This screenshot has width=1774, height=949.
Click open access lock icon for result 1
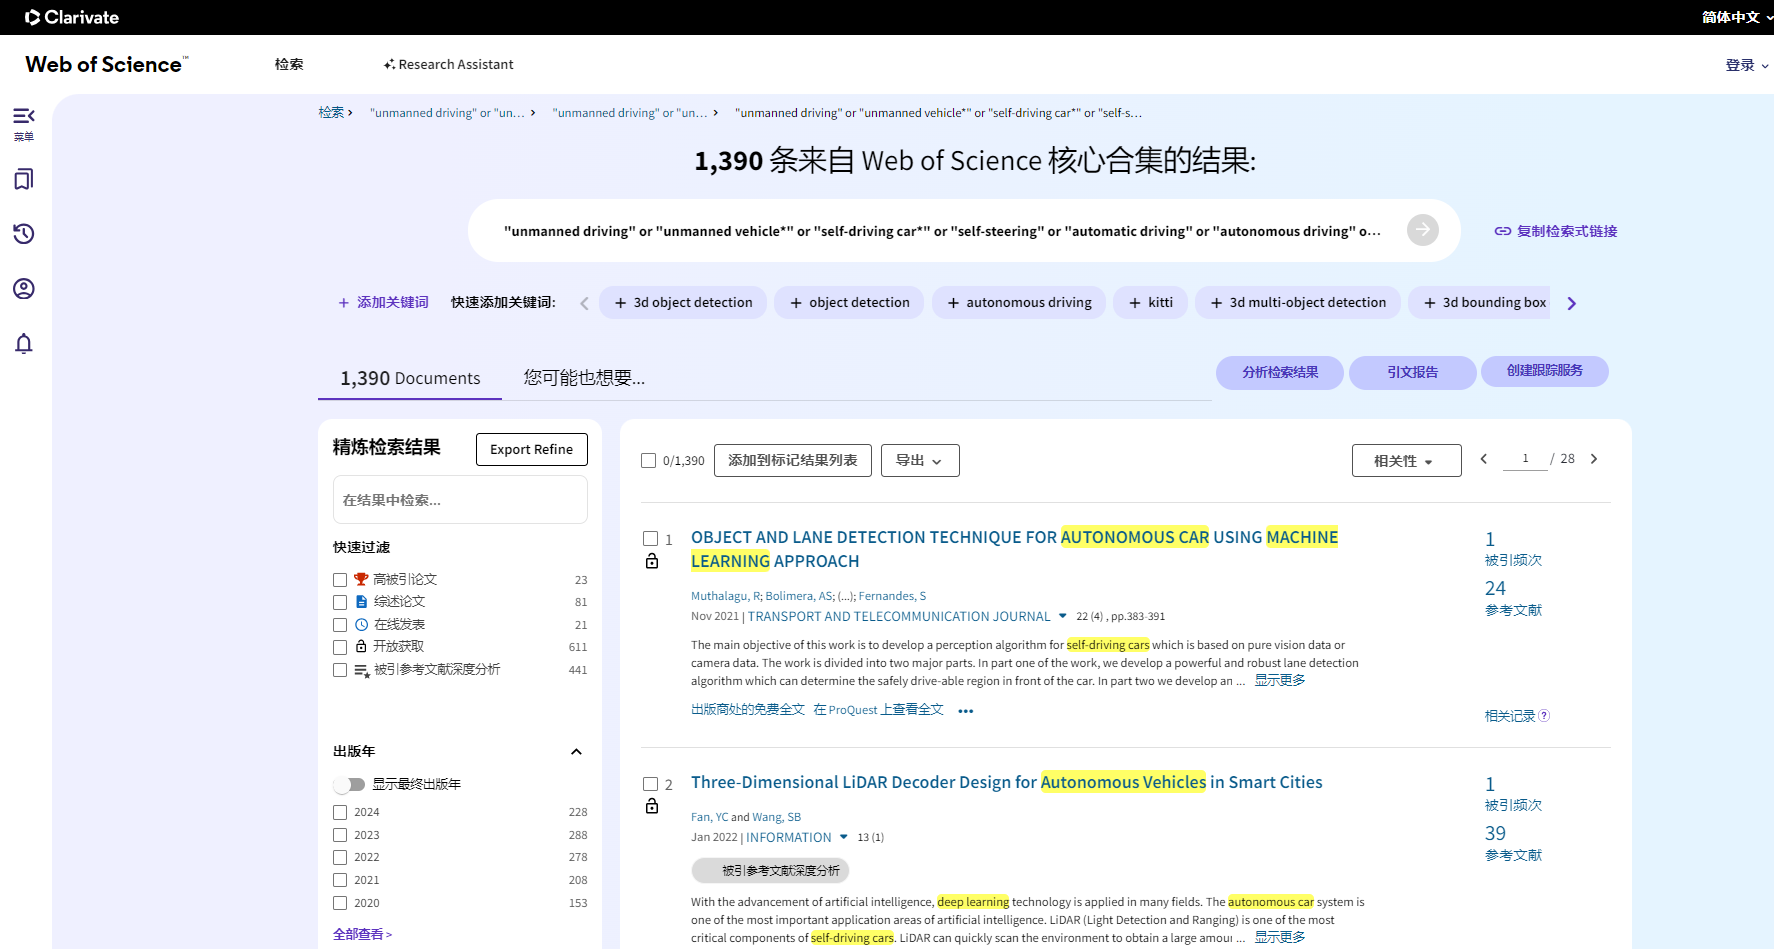click(652, 561)
